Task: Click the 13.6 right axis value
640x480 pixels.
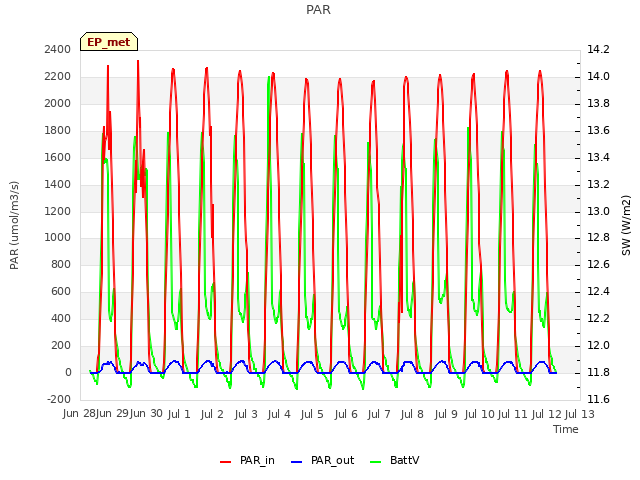Action: 598,130
